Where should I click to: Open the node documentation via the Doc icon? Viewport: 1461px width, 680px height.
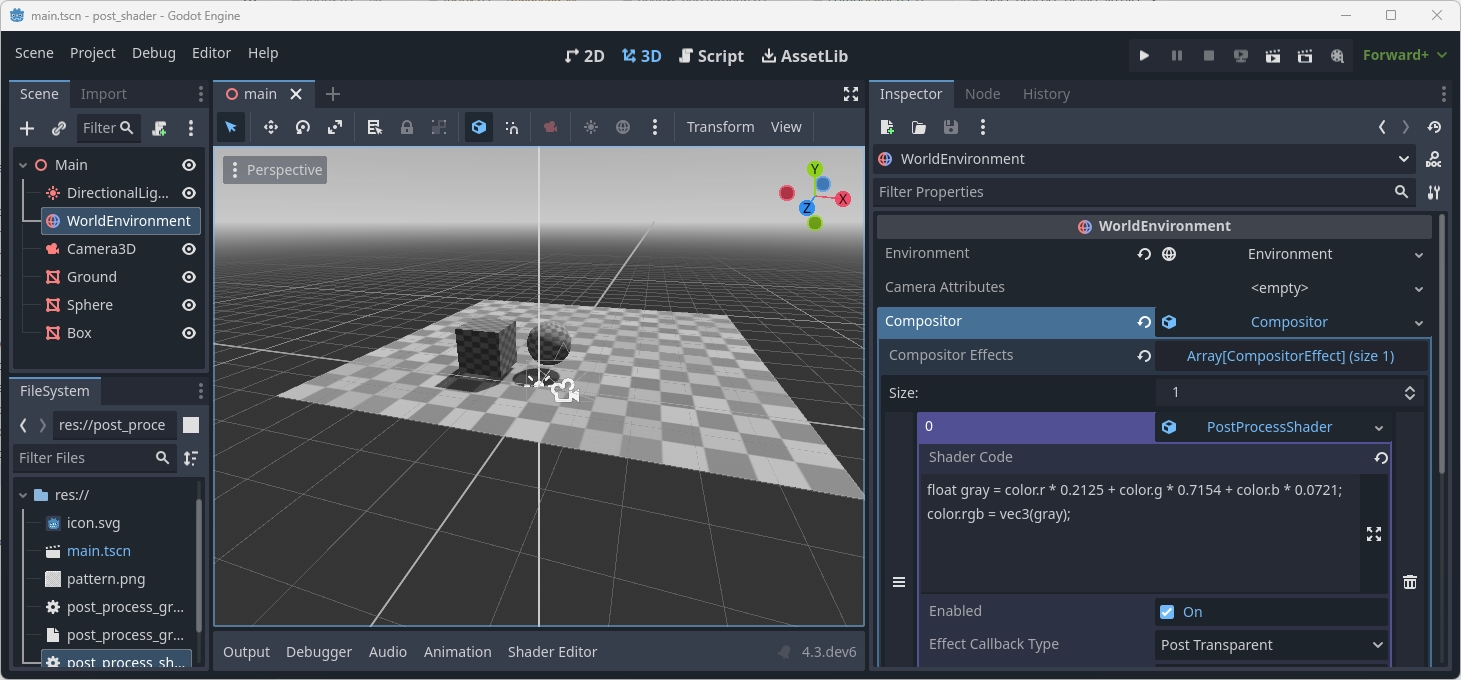pyautogui.click(x=1434, y=159)
